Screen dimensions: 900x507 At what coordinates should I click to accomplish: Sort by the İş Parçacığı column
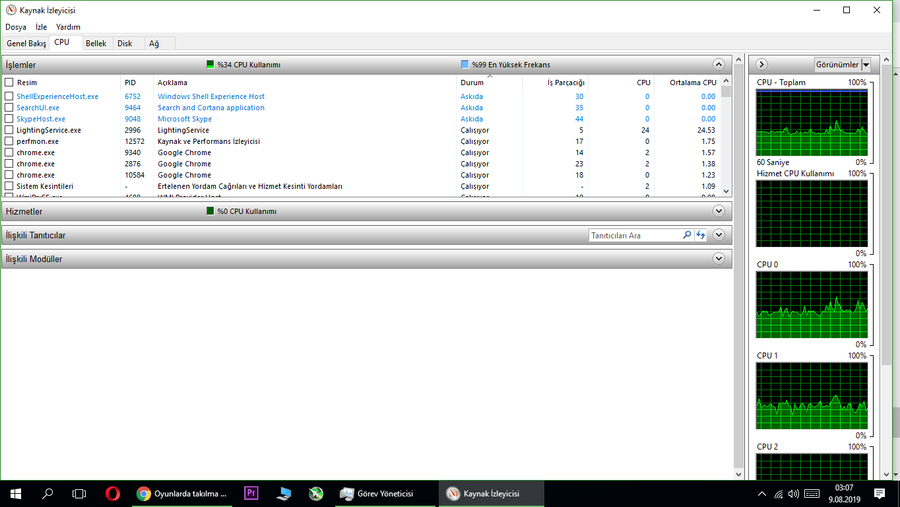(555, 83)
